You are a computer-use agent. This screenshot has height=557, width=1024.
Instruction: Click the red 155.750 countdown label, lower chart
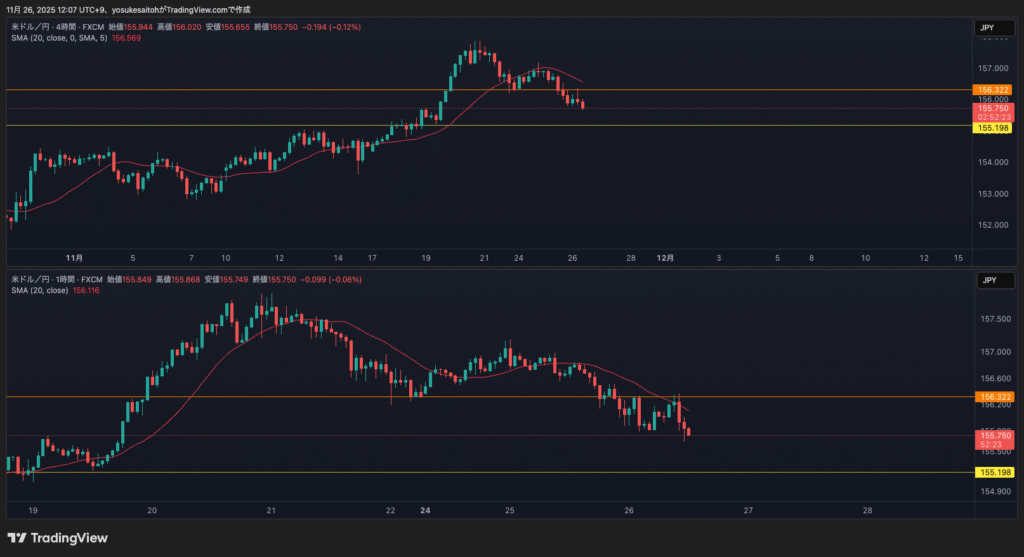point(994,440)
